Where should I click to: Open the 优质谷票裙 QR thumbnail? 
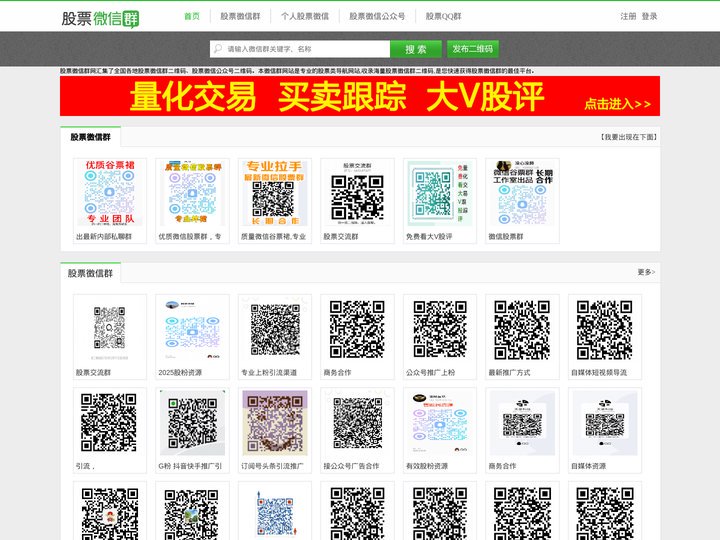click(x=110, y=193)
